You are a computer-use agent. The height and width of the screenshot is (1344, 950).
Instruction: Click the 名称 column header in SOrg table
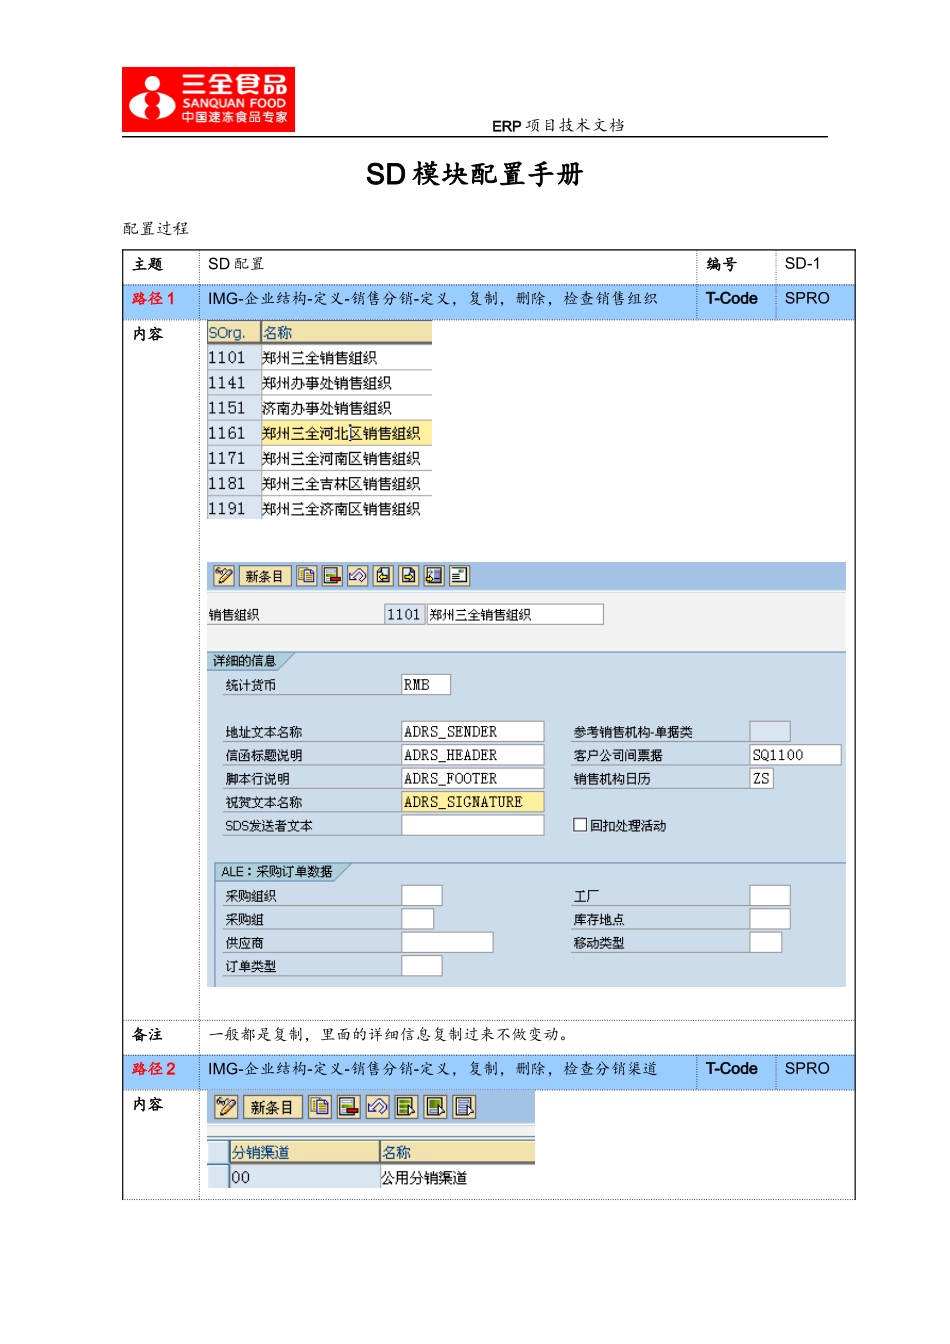click(346, 333)
